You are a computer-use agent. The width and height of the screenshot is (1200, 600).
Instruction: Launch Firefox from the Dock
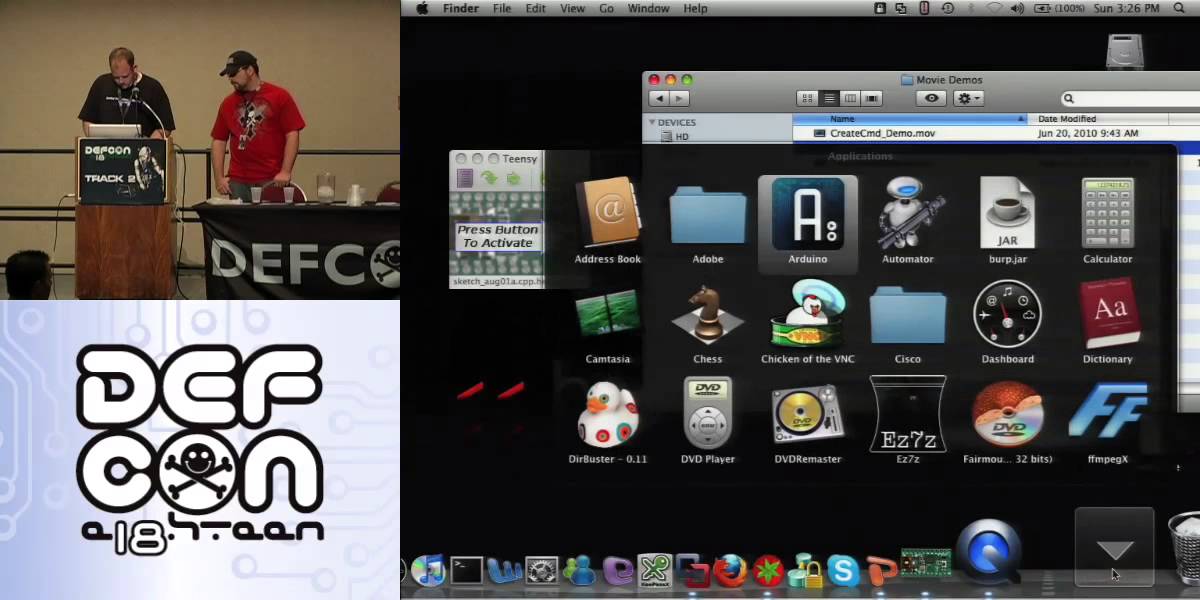[731, 571]
